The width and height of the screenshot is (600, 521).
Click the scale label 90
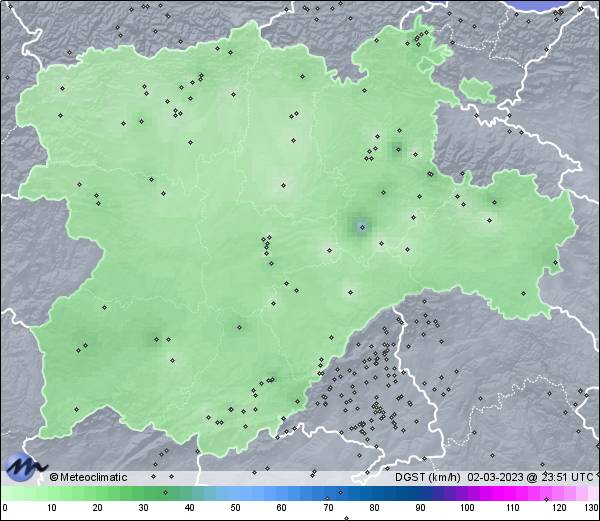420,508
